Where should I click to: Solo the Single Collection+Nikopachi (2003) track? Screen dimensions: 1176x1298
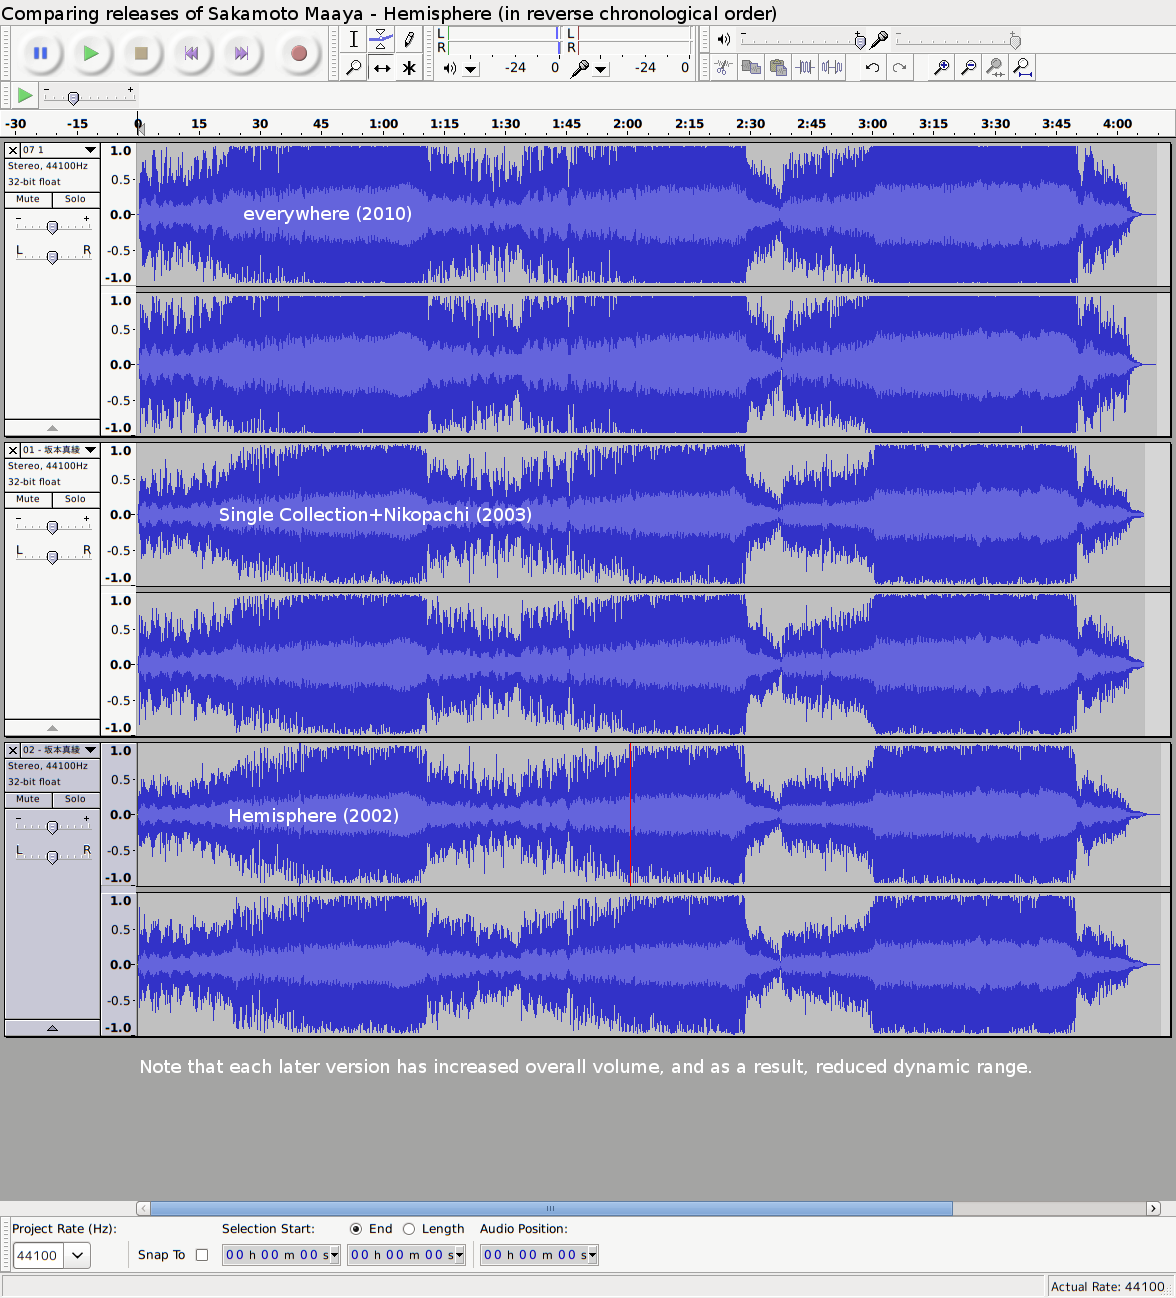(x=75, y=499)
